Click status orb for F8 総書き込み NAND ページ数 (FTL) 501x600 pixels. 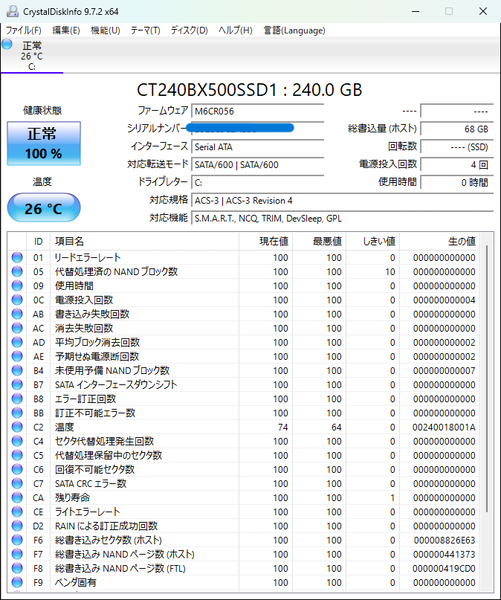(17, 568)
